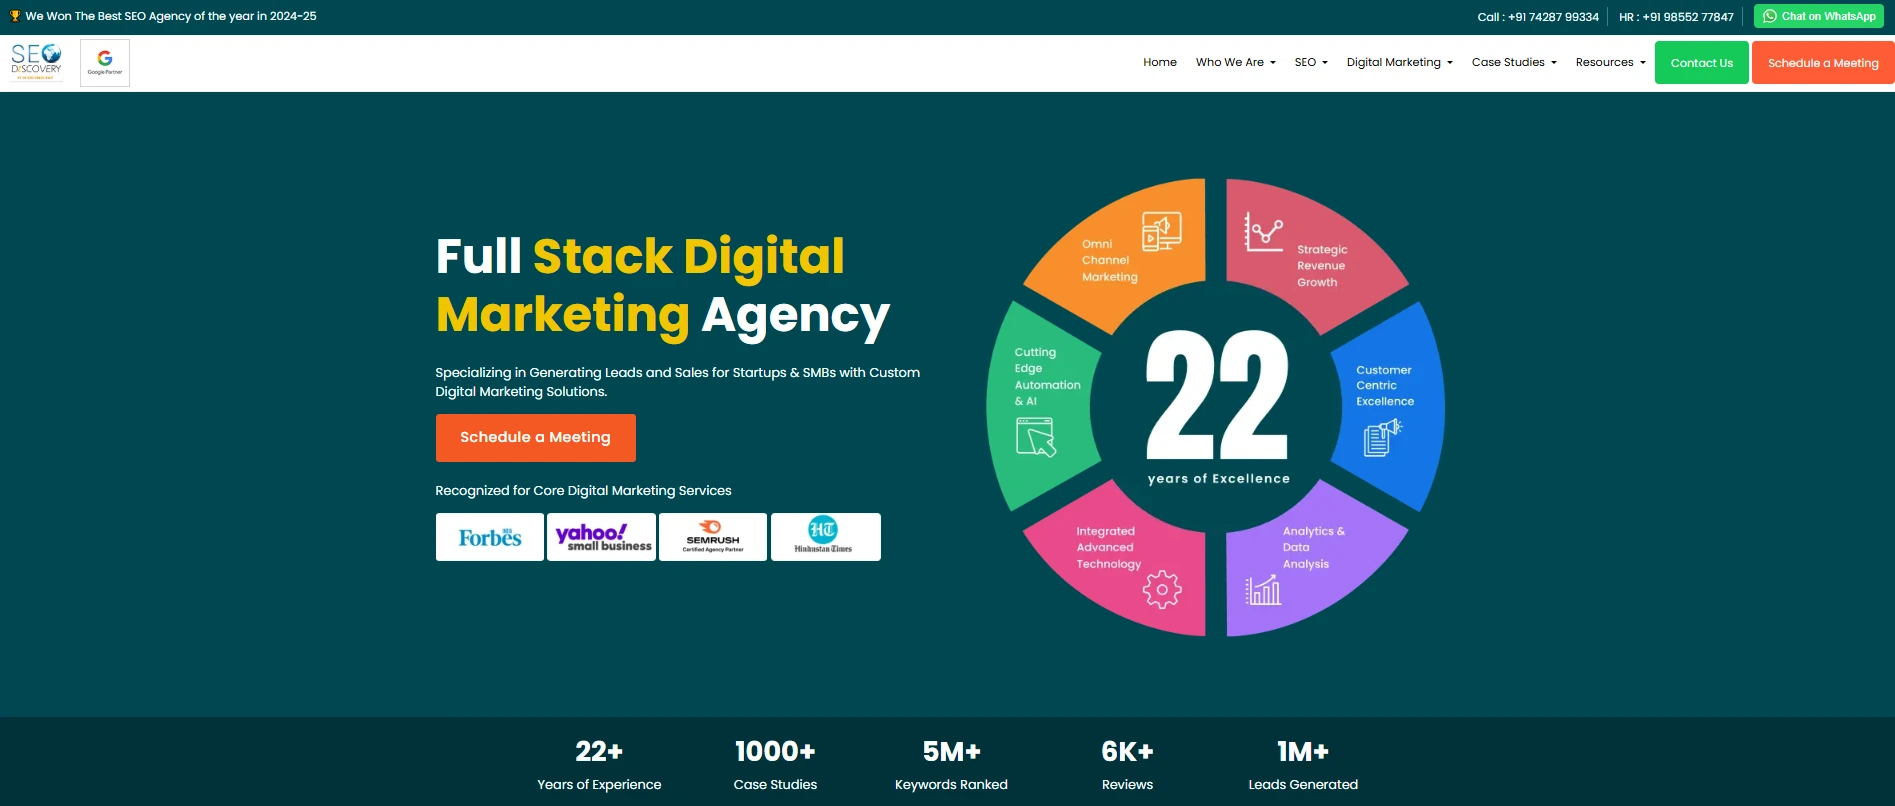Open the Resources dropdown menu
The image size is (1895, 806).
(x=1610, y=62)
